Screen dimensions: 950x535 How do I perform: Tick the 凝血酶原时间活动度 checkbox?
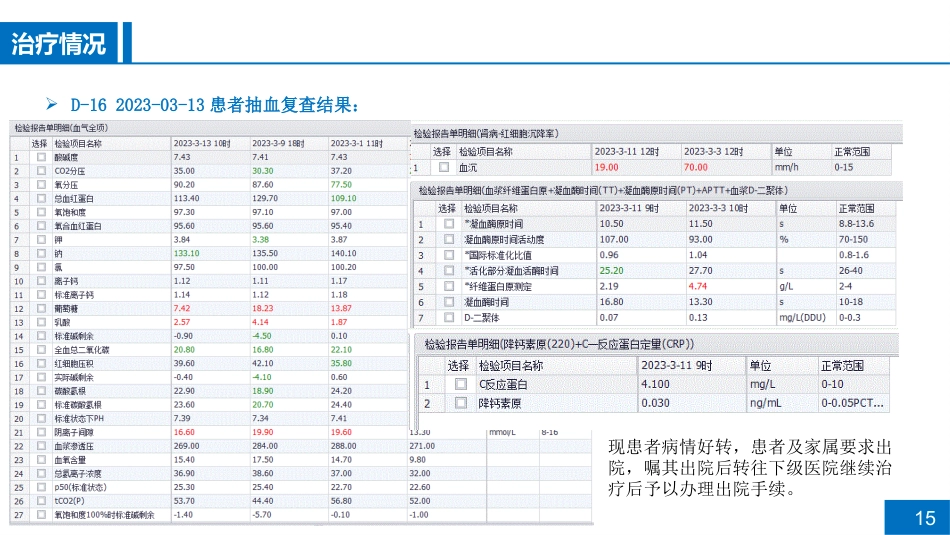pos(449,239)
